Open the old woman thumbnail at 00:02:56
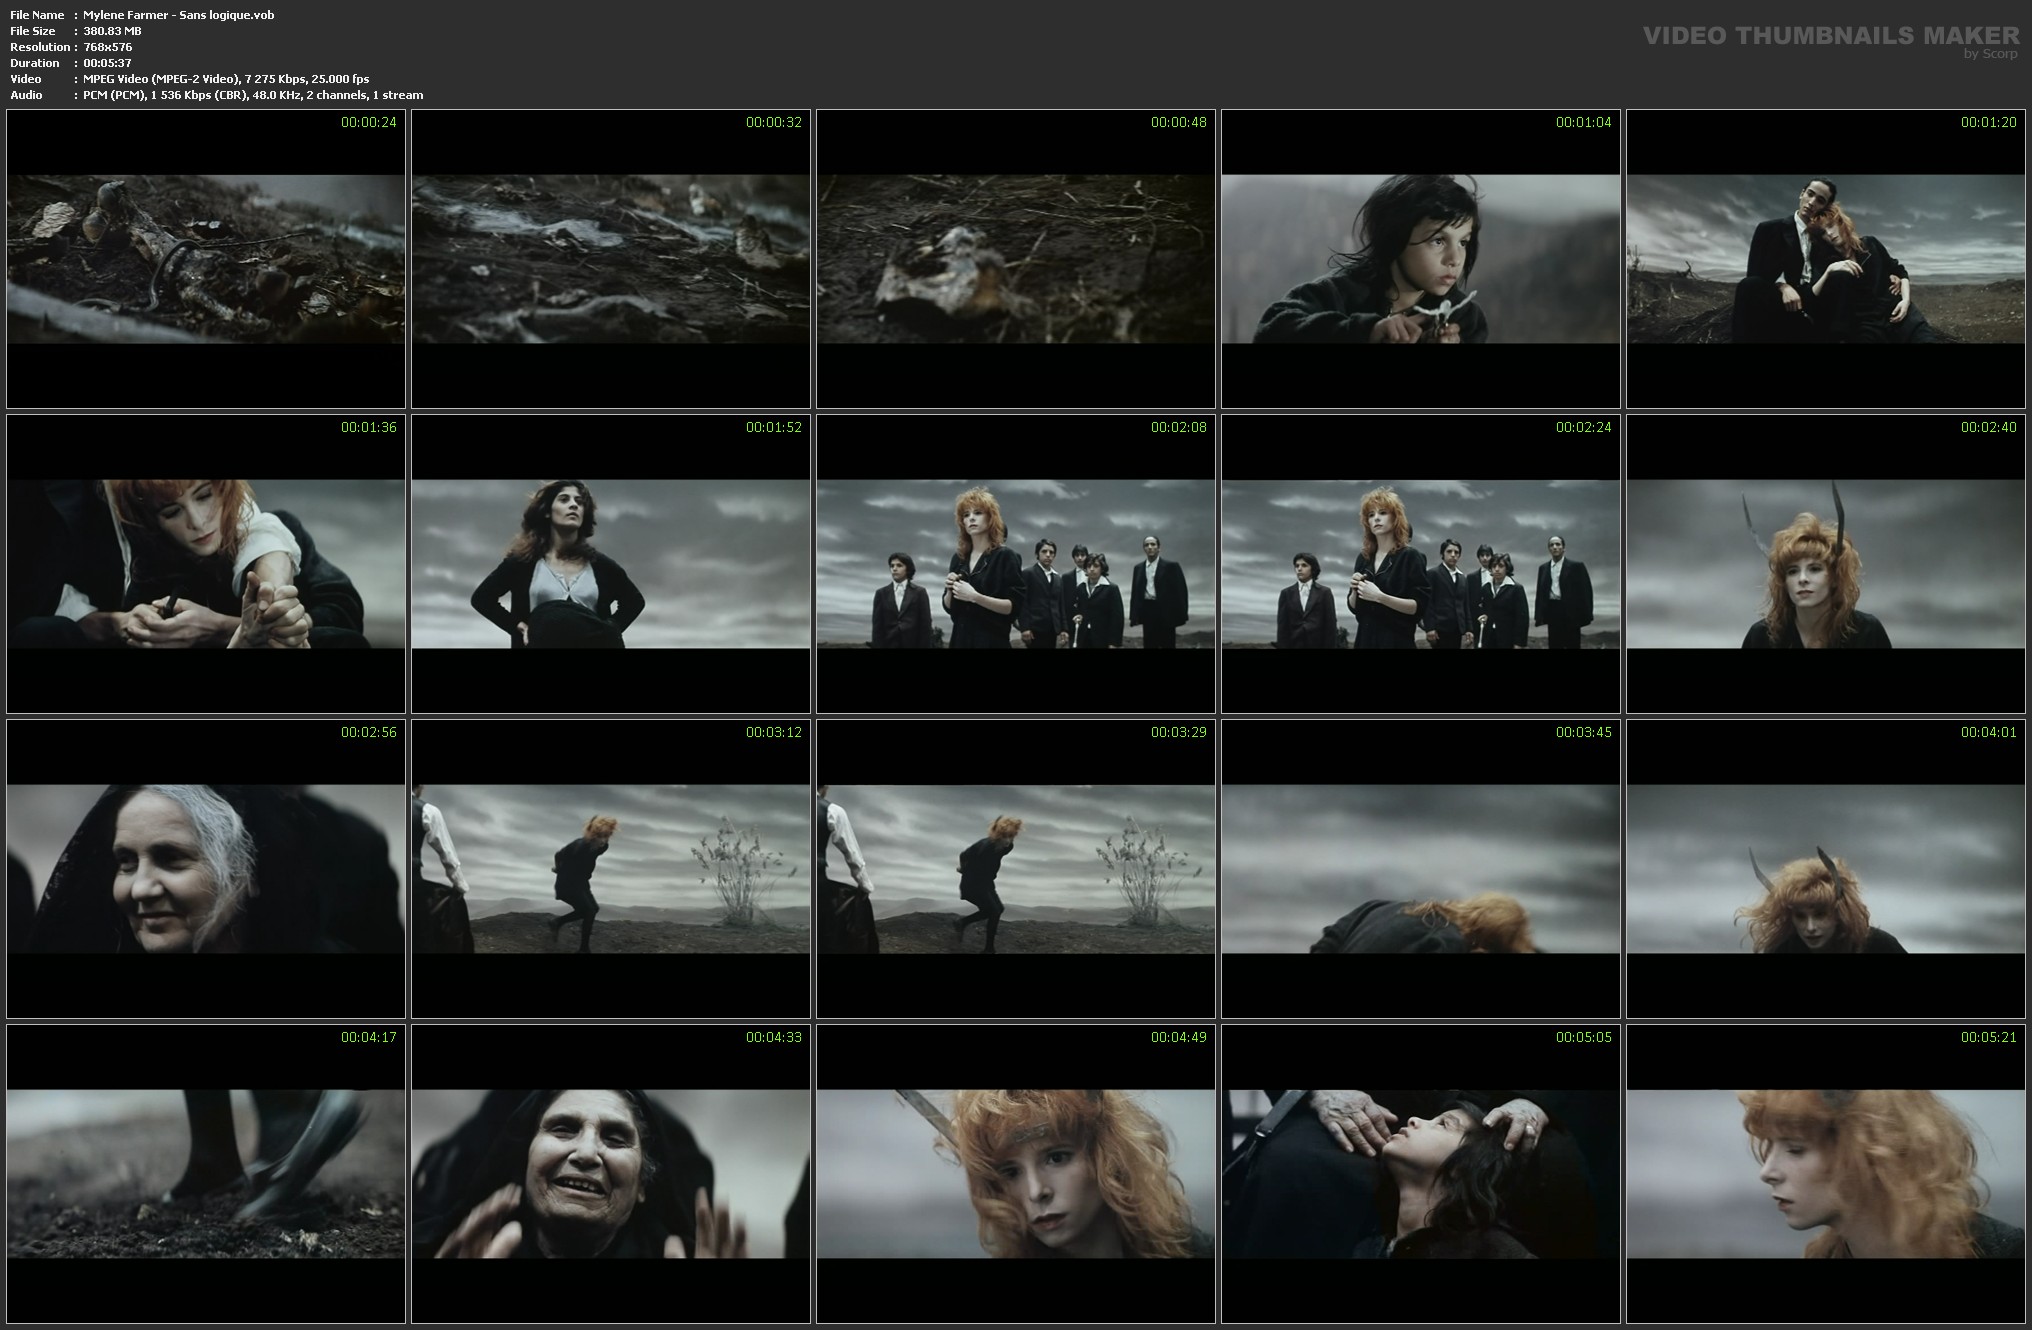The image size is (2032, 1330). tap(206, 869)
